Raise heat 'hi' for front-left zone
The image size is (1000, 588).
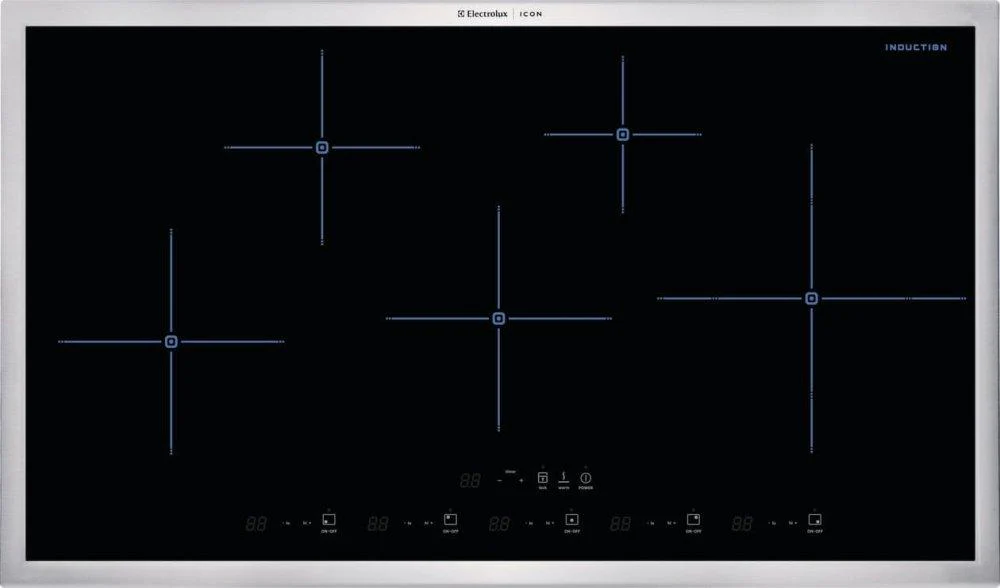click(307, 524)
